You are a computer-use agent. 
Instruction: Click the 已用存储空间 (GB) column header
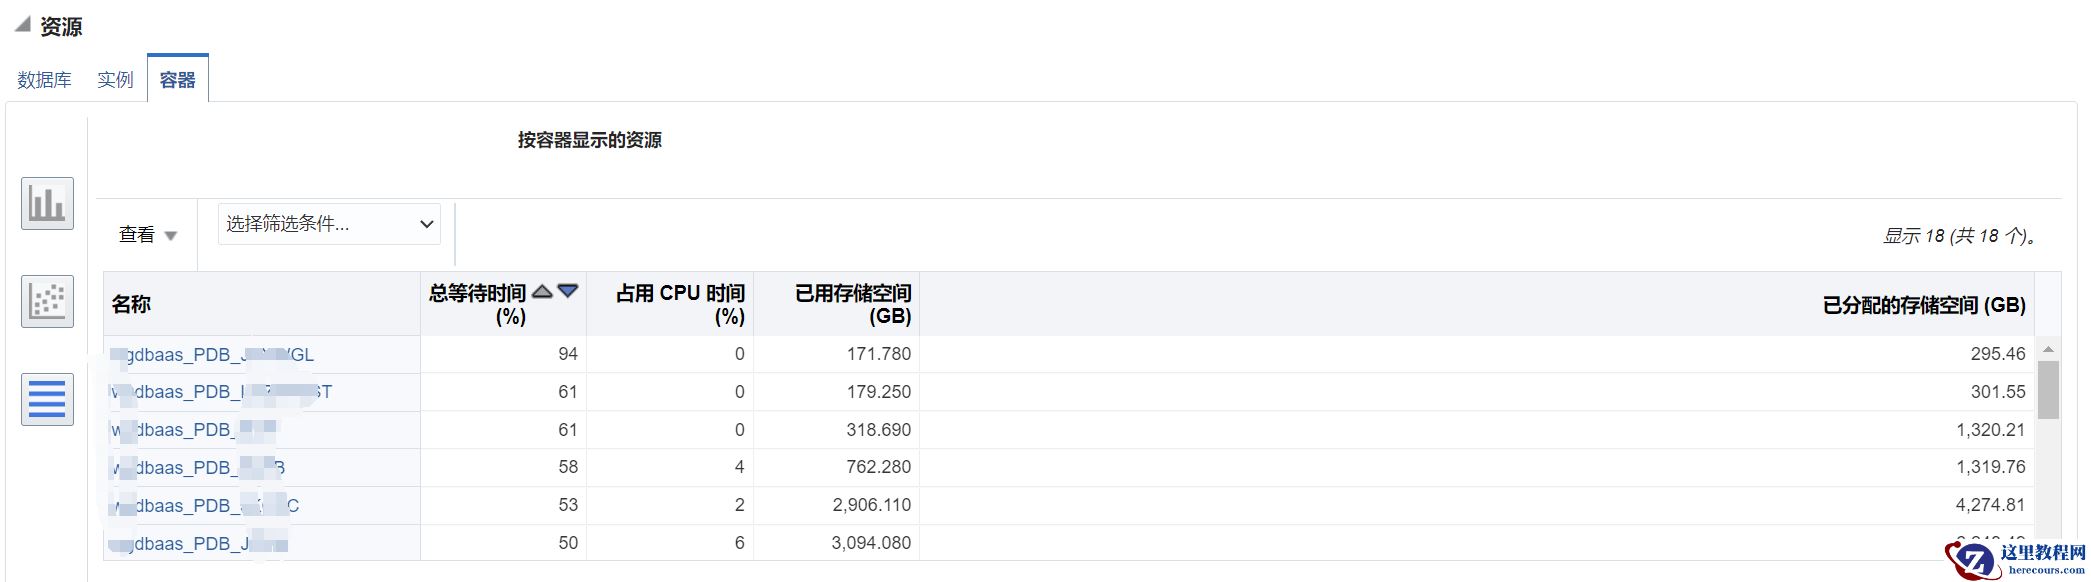[x=852, y=304]
